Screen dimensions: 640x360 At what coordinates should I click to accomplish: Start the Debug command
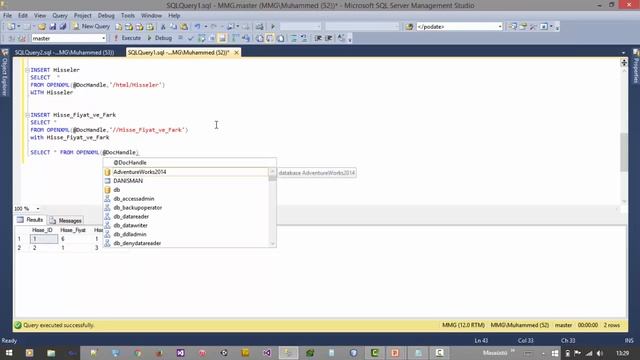pyautogui.click(x=159, y=38)
